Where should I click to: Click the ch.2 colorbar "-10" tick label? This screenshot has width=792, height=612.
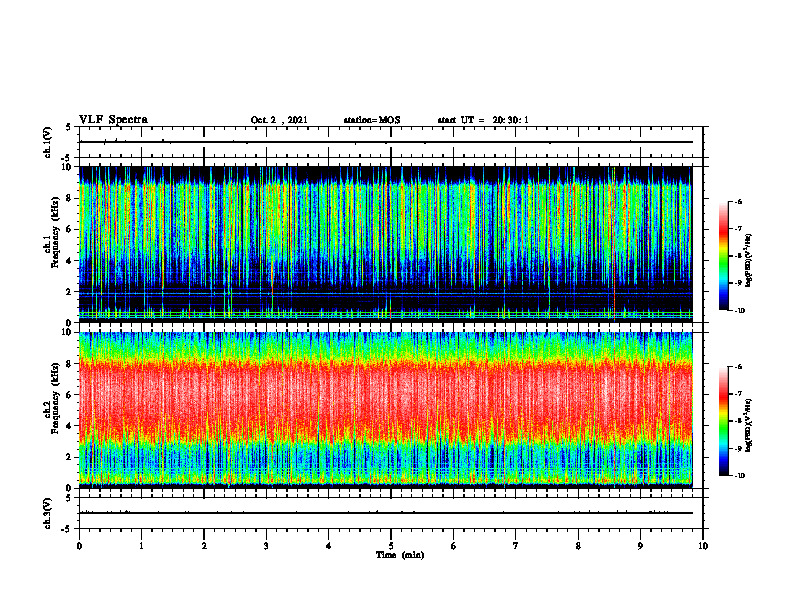740,476
